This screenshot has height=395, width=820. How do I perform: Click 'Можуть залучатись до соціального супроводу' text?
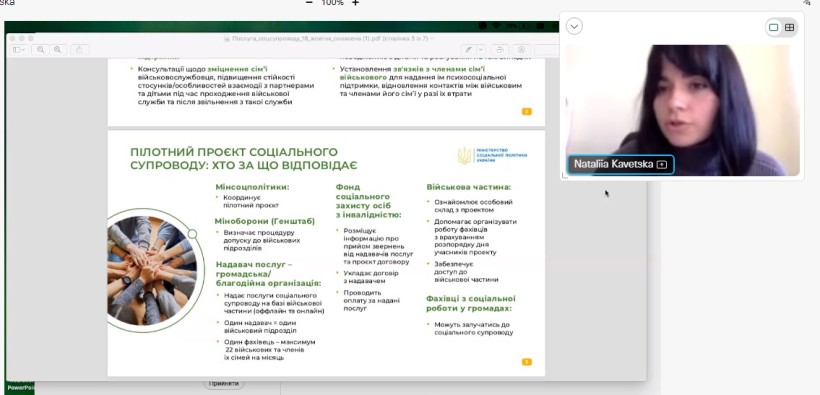point(473,328)
